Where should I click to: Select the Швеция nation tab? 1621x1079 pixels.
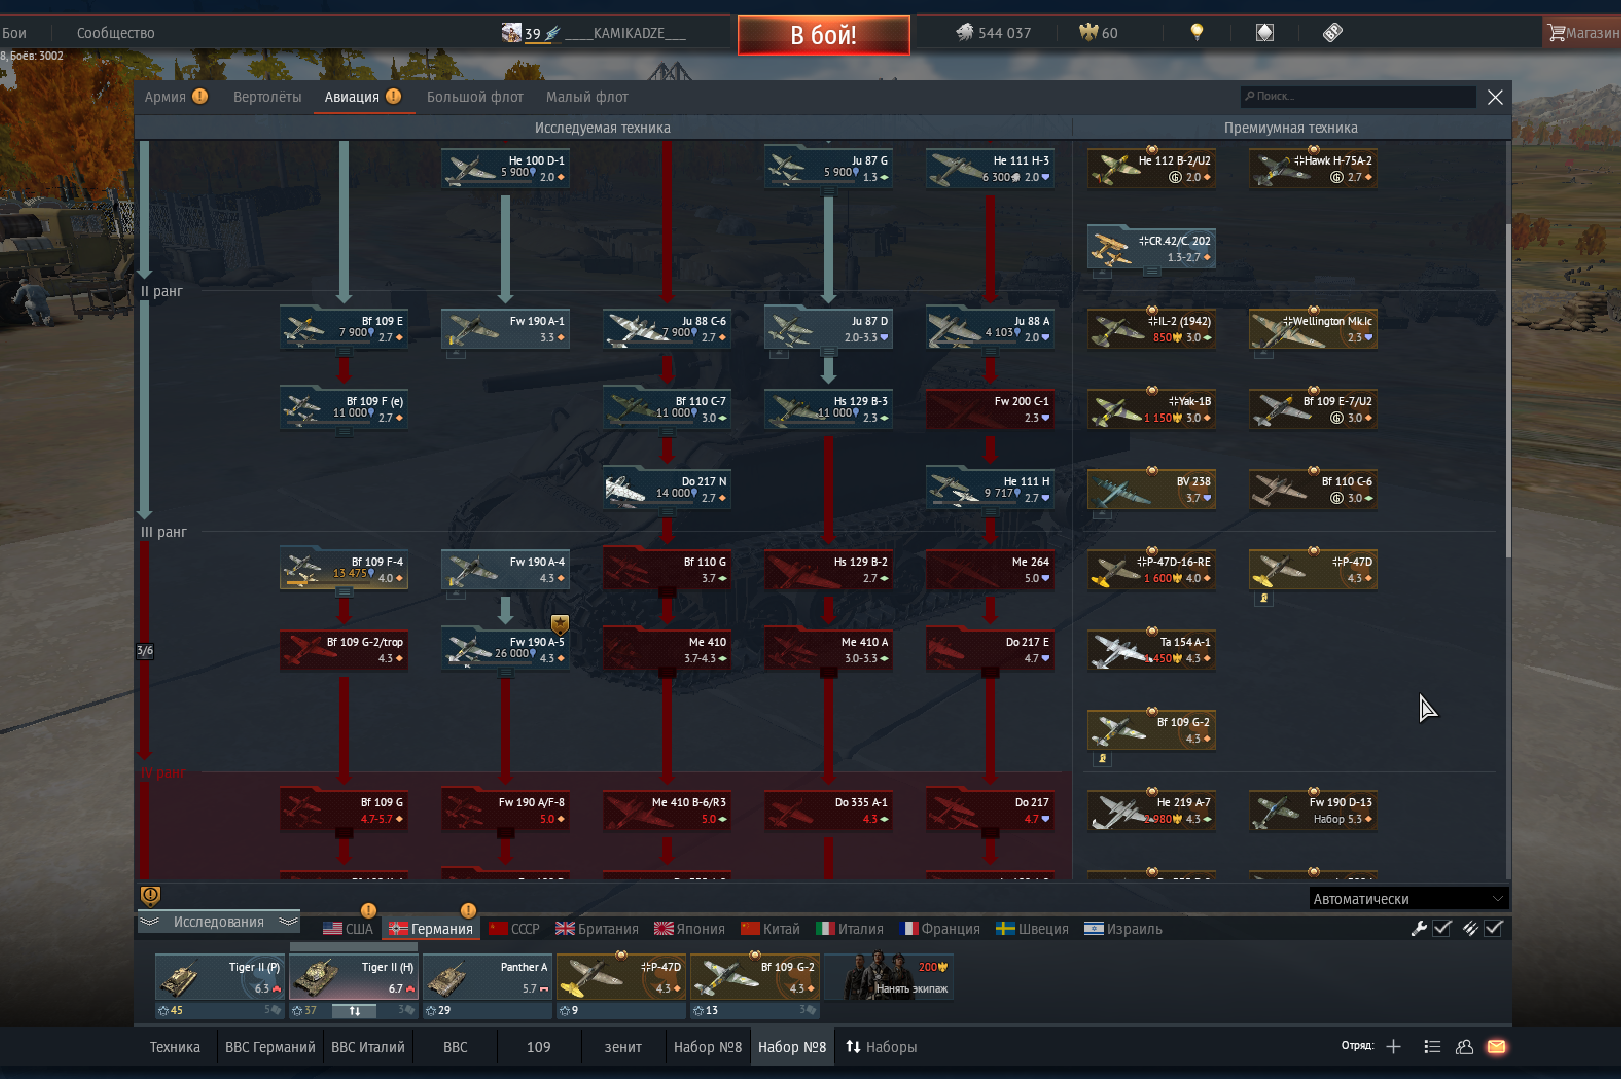click(x=1033, y=929)
